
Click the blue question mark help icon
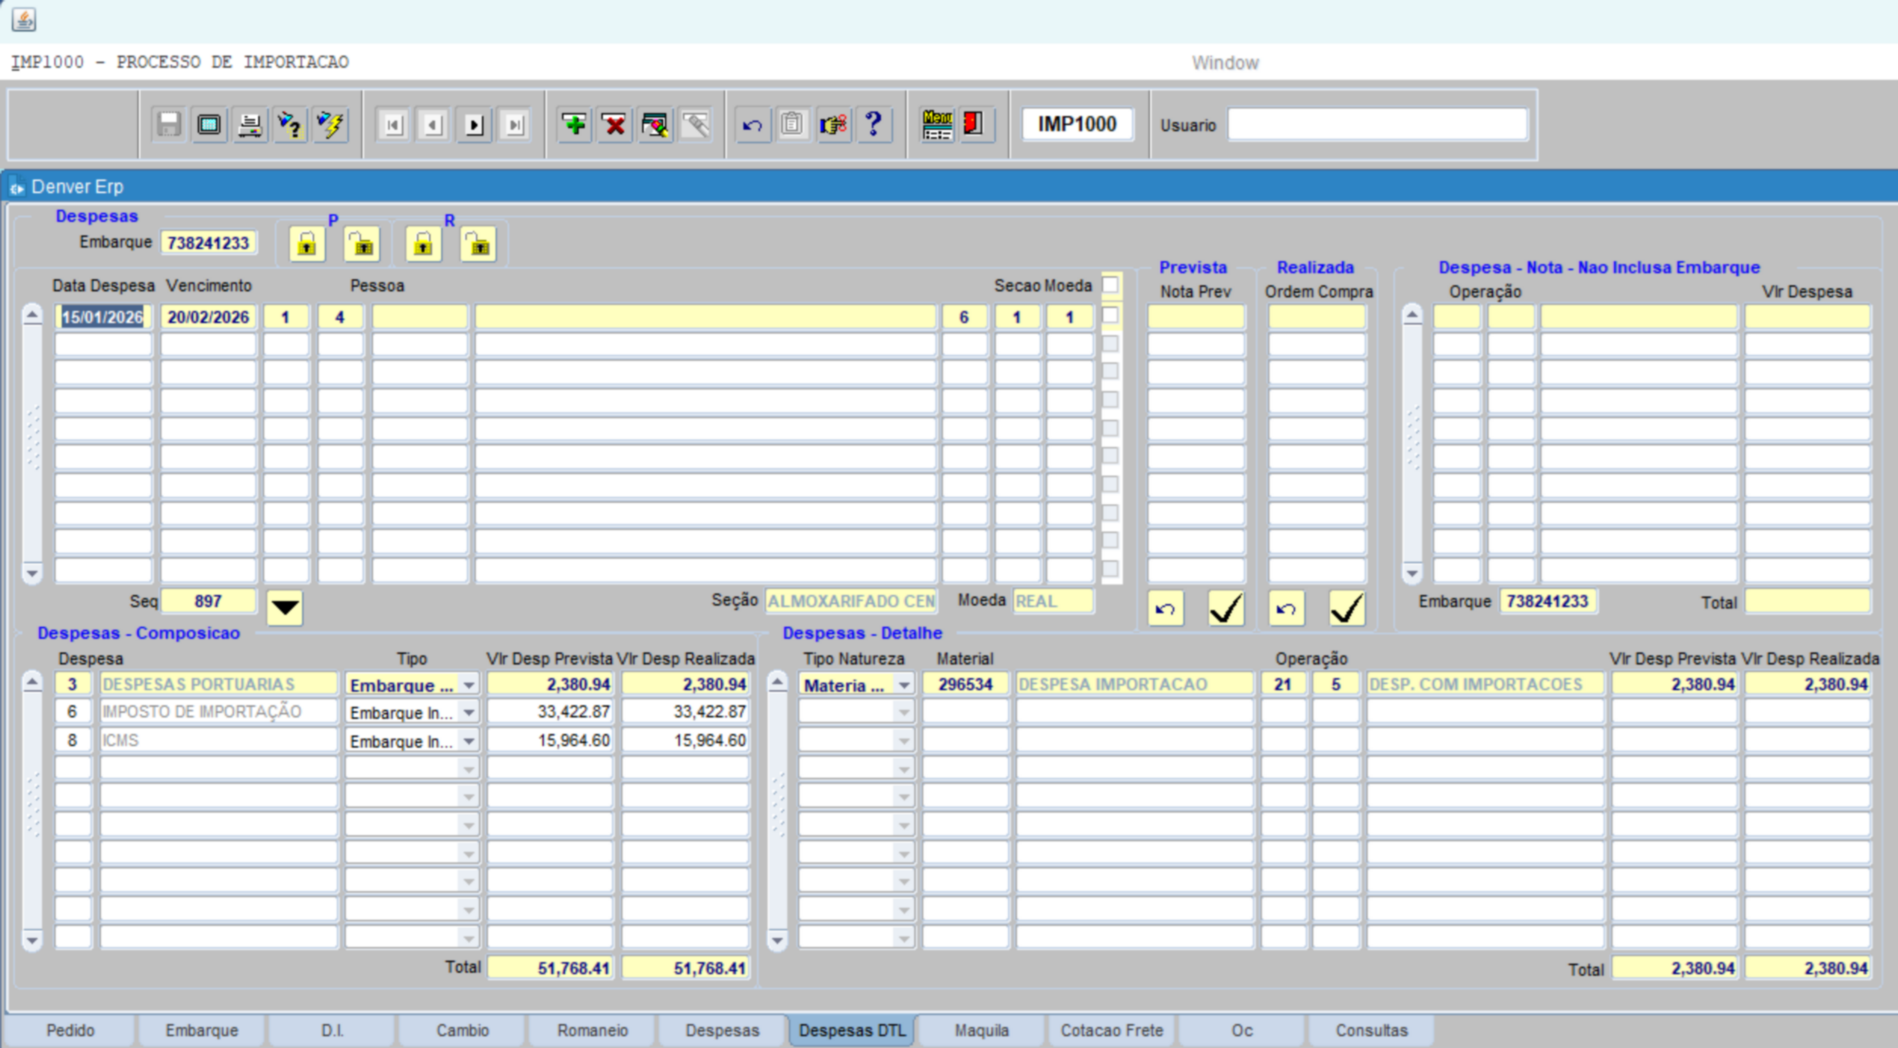pos(873,125)
